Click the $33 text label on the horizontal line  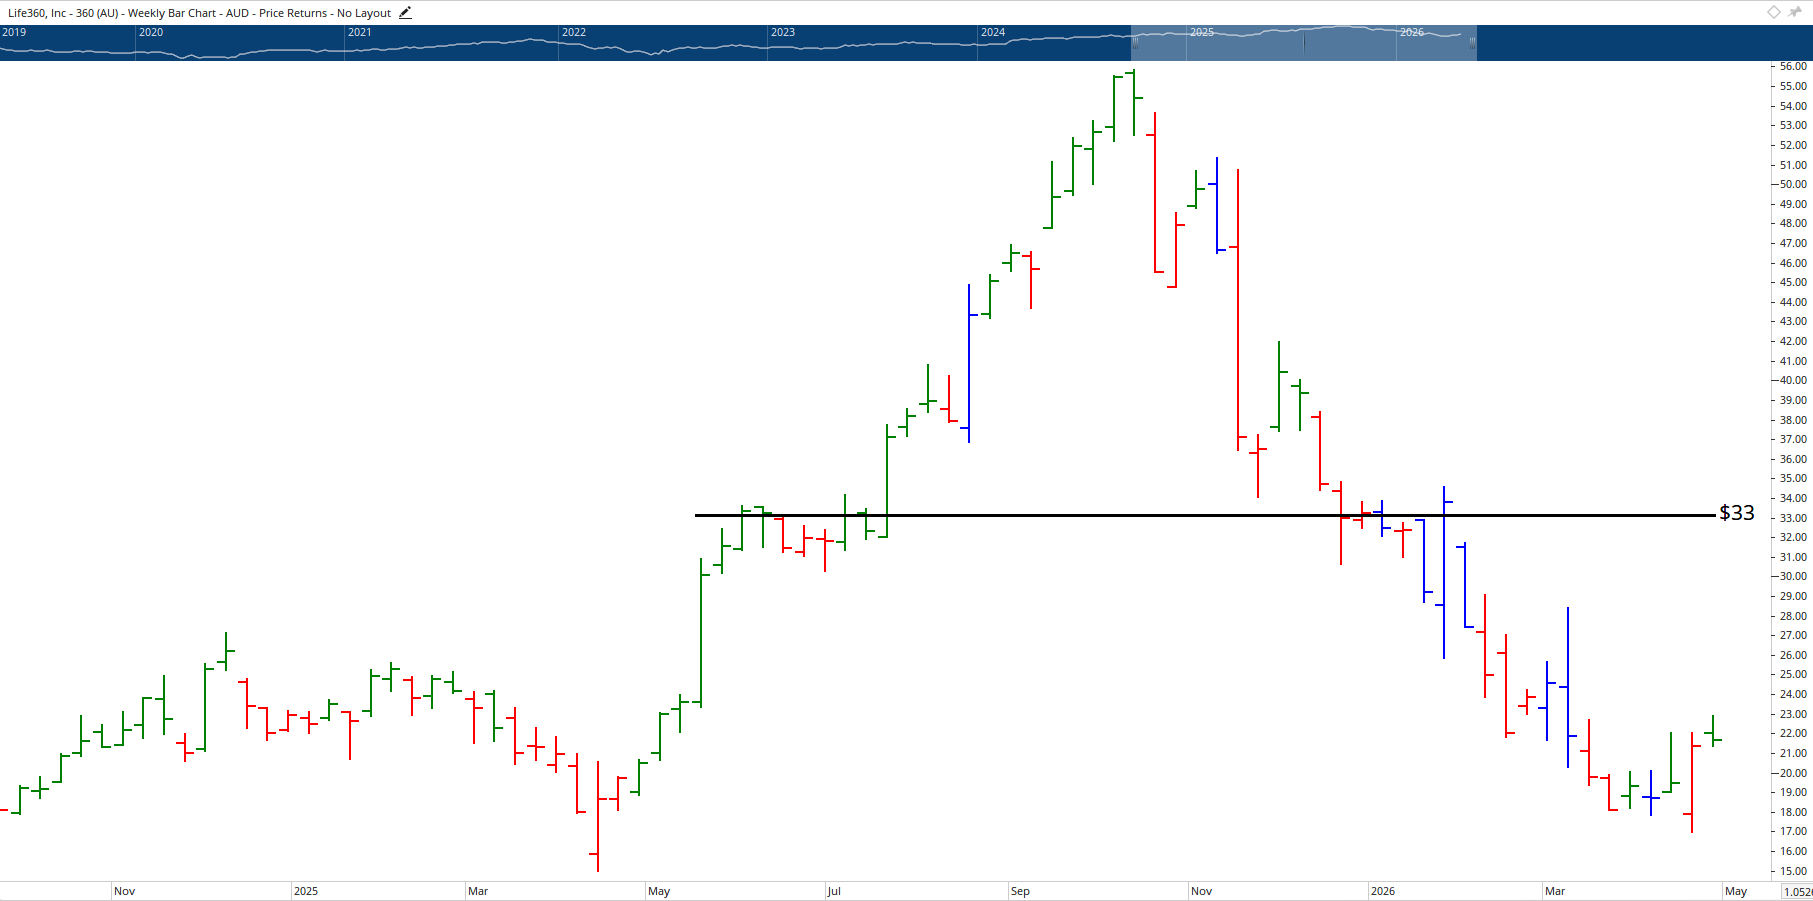tap(1736, 512)
